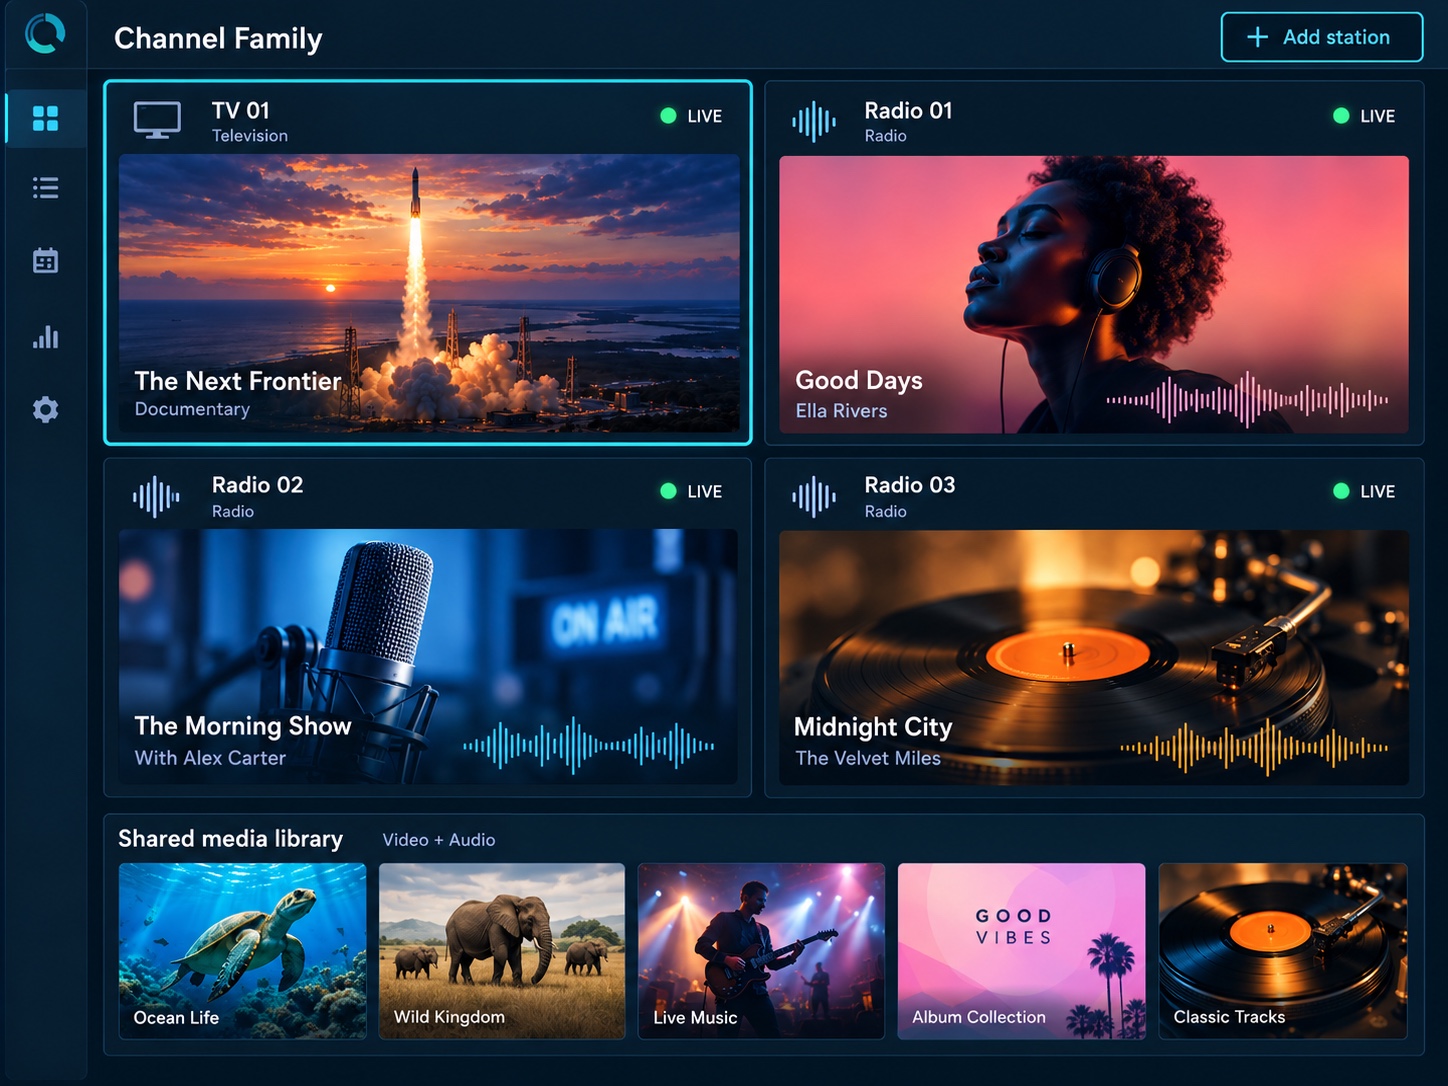Click the green LIVE dot on Radio 03

(1341, 491)
